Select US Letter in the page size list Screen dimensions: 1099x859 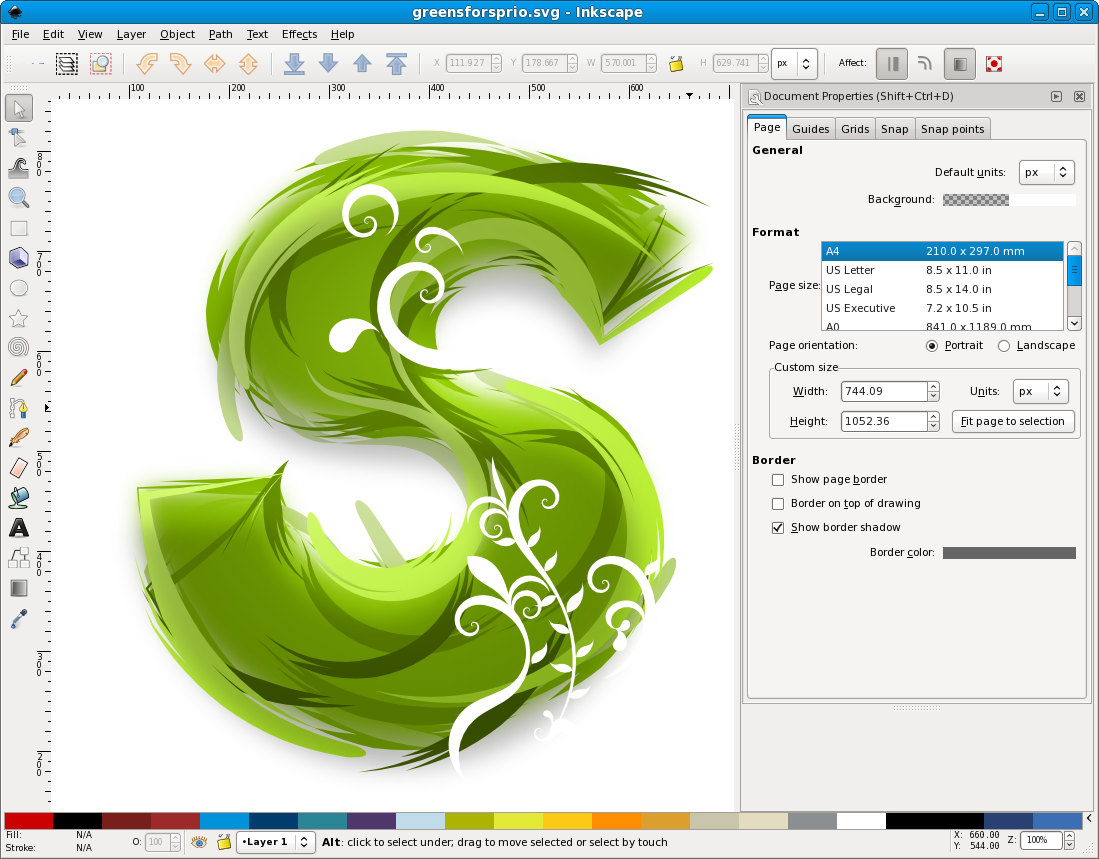tap(900, 270)
